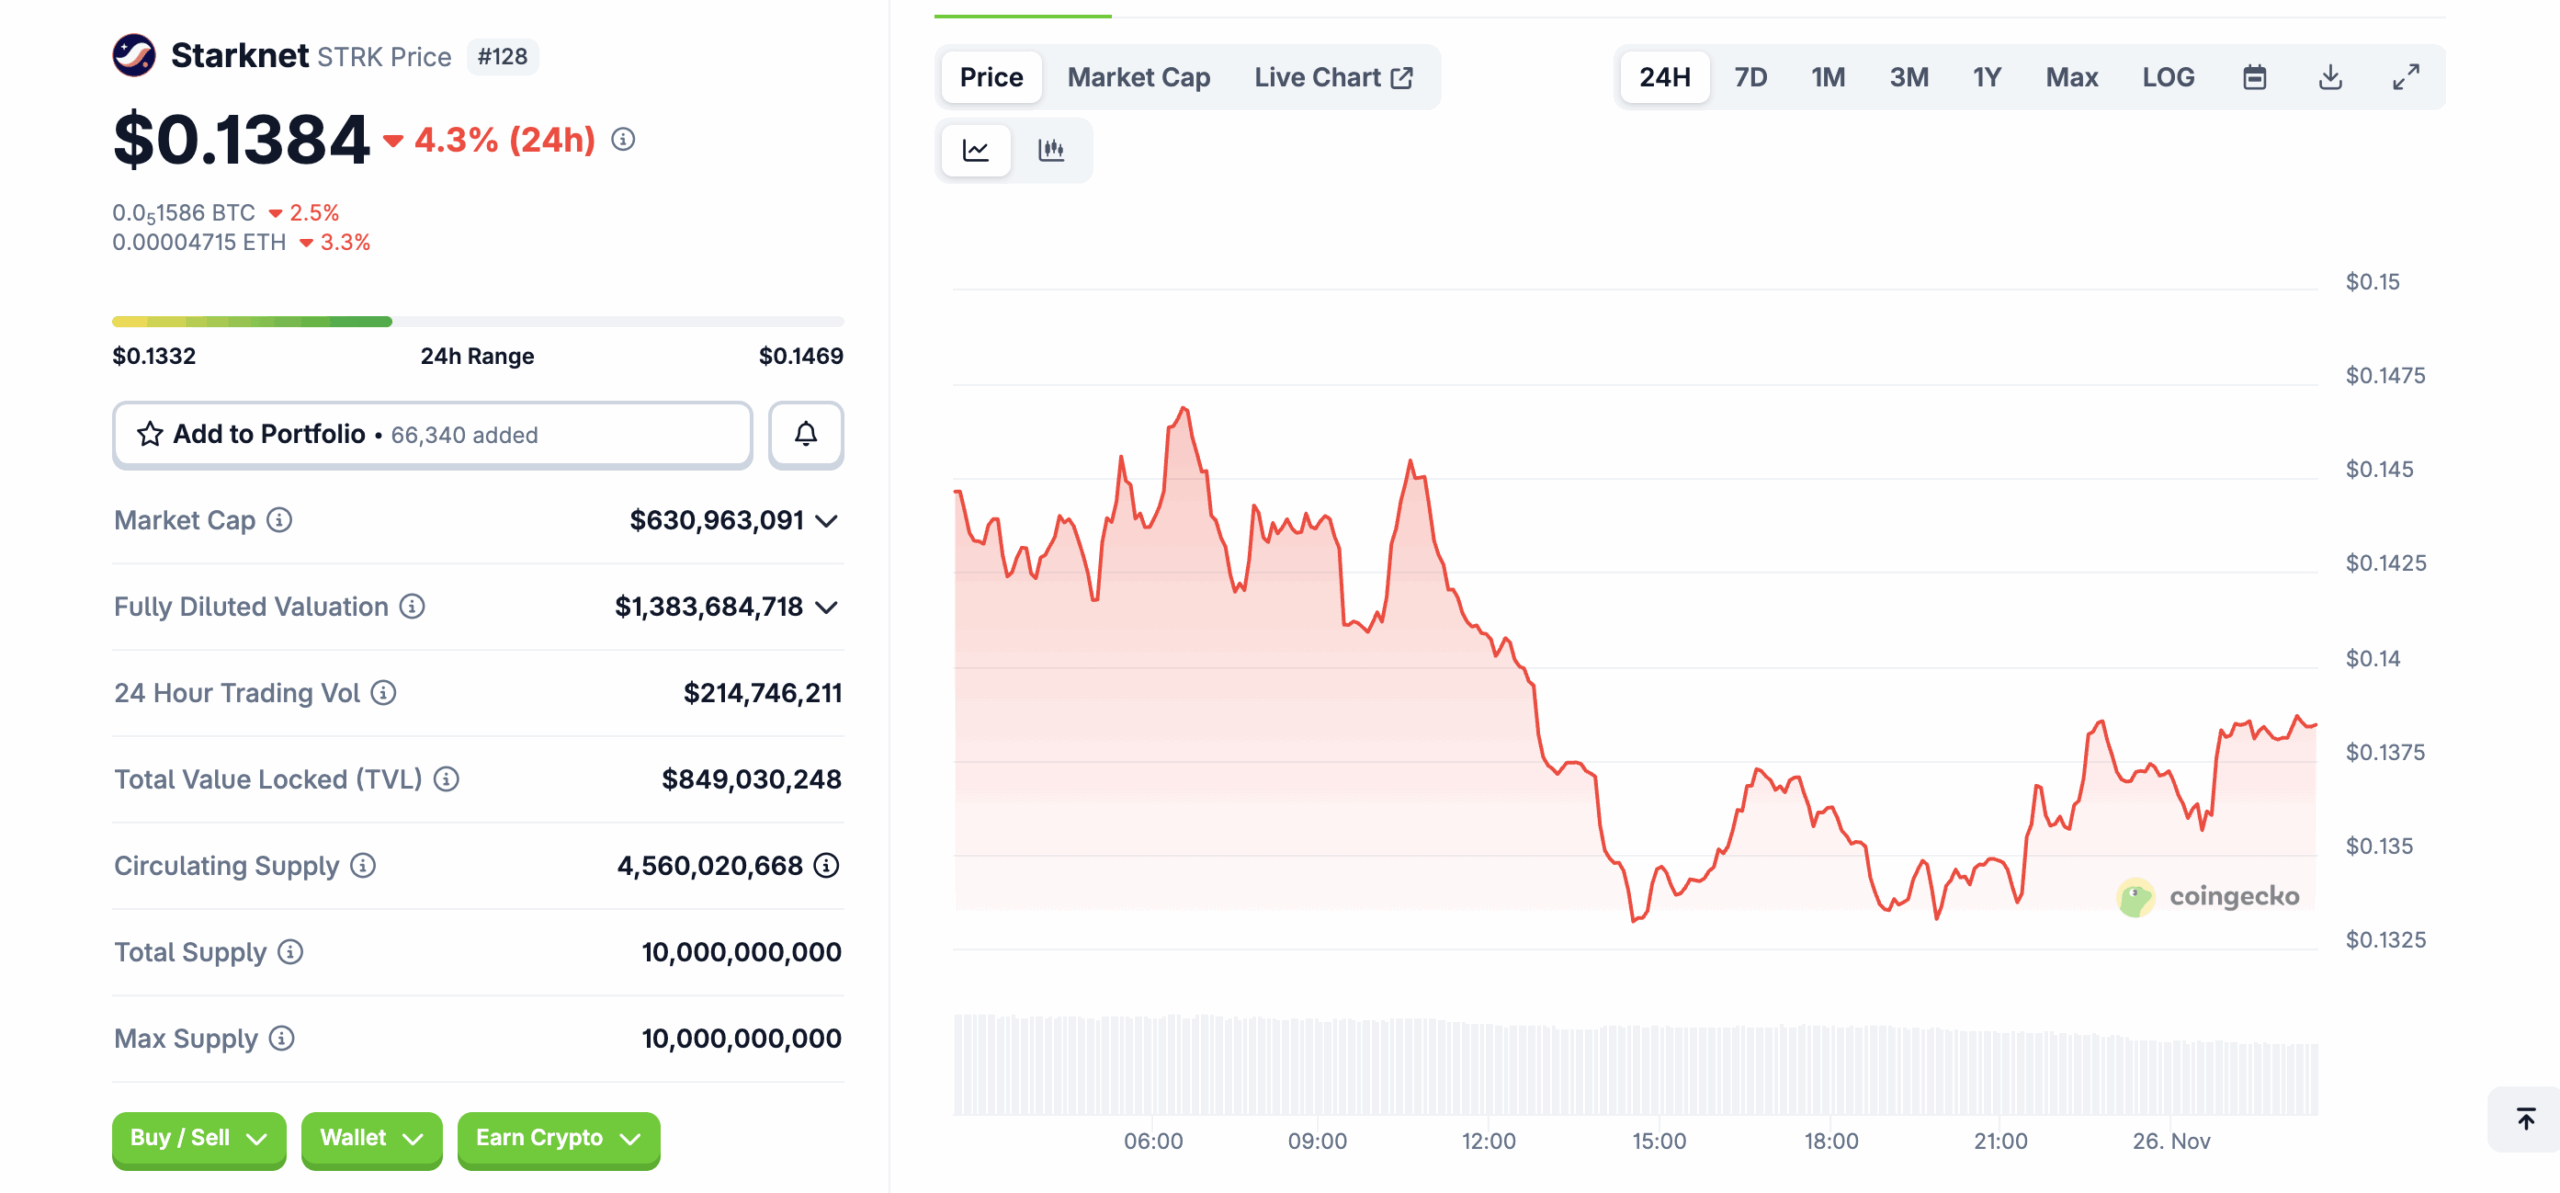Click Add to Portfolio
The image size is (2560, 1193).
[267, 434]
